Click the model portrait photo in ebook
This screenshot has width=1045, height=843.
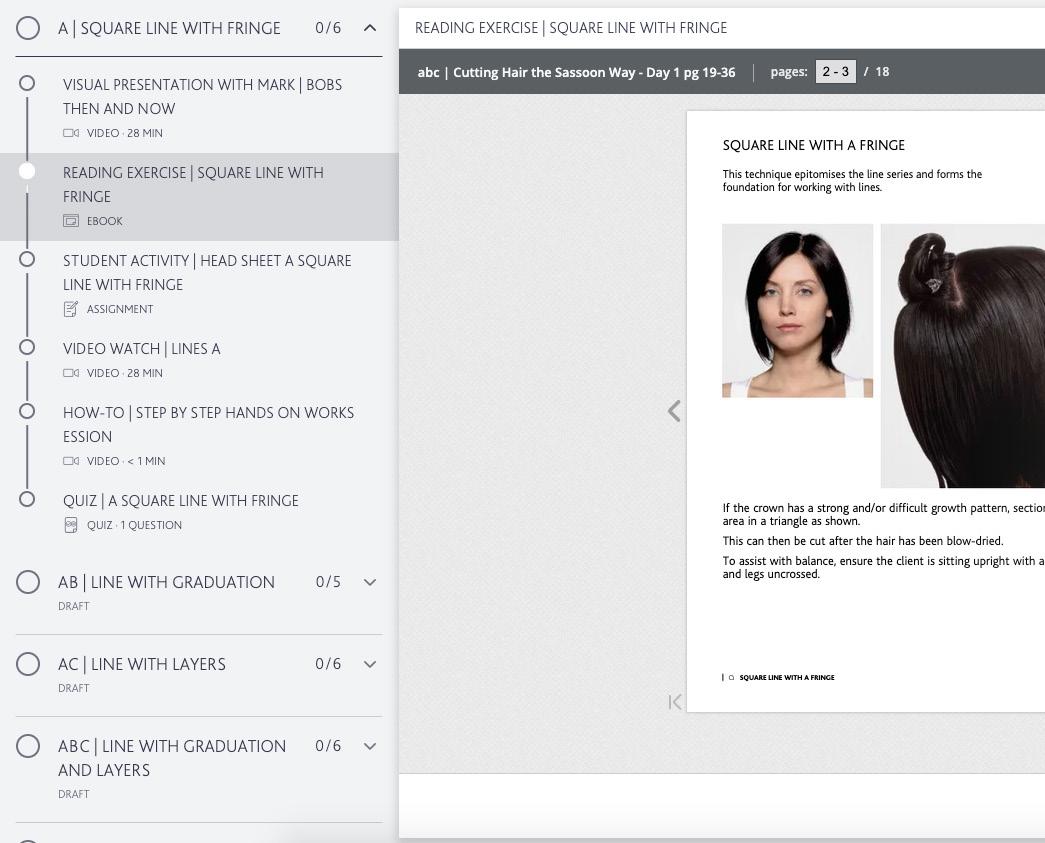coord(798,311)
